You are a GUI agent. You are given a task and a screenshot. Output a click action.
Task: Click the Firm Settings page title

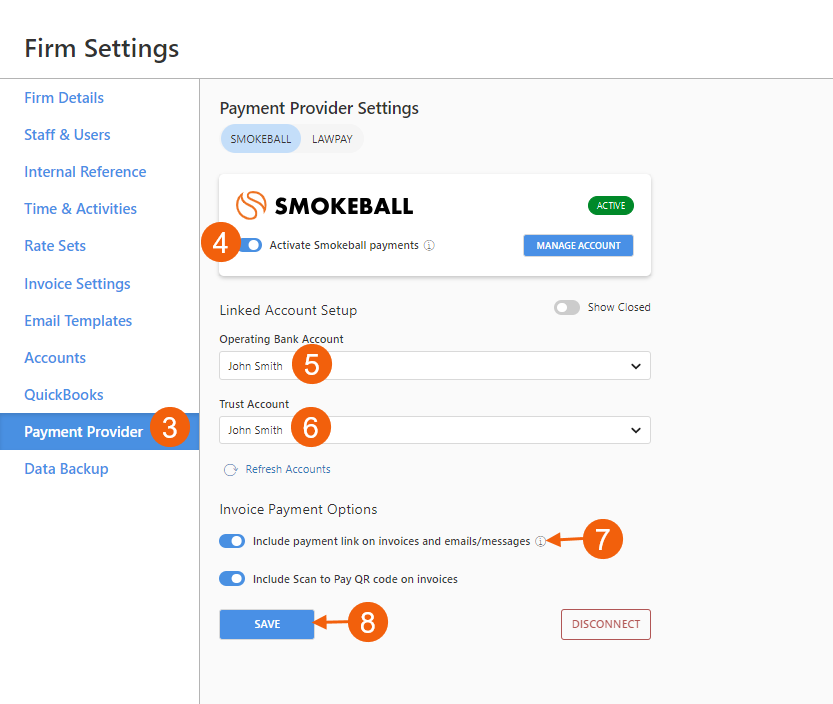coord(102,48)
